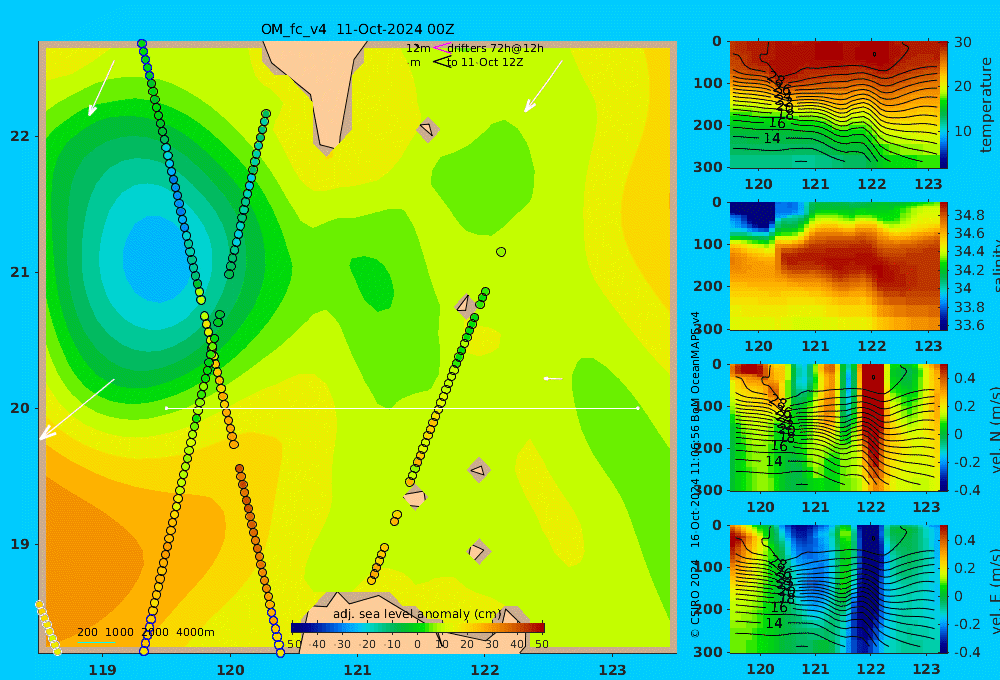Click the island diamond marker near latitude 22

(428, 129)
